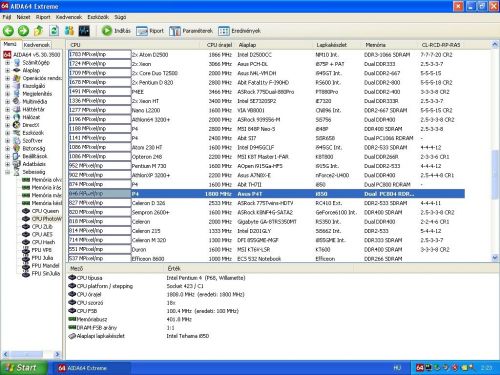
Task: Open Eredmények toolbar button
Action: (x=239, y=31)
